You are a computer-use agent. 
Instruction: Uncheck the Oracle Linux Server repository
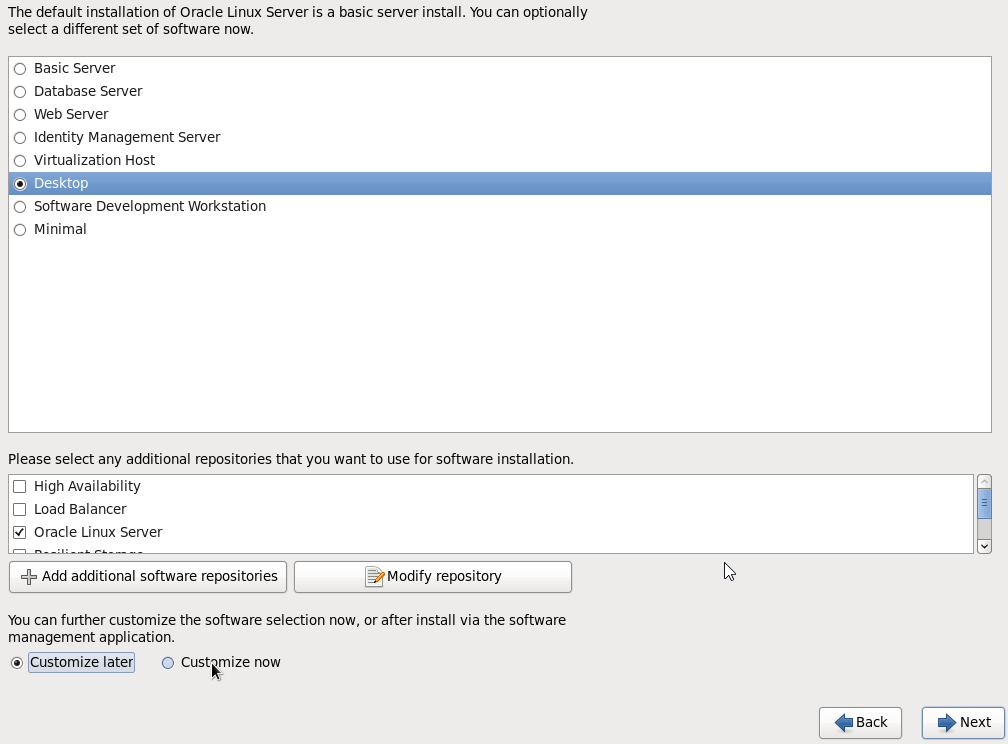(x=20, y=532)
